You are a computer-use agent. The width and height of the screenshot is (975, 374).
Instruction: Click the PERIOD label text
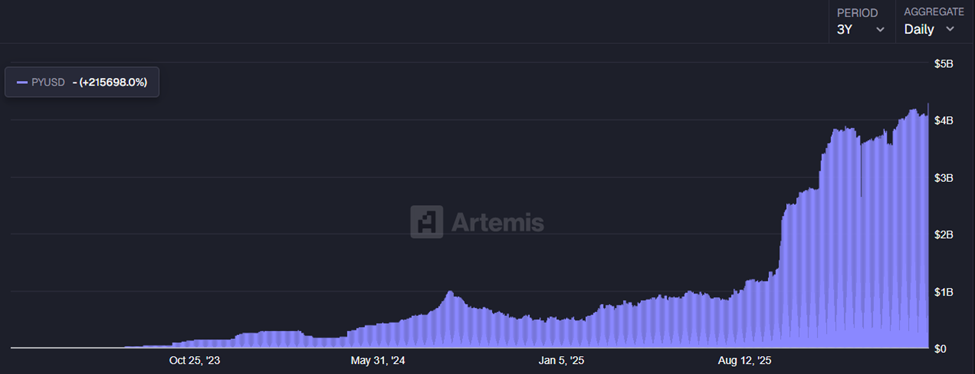coord(857,12)
